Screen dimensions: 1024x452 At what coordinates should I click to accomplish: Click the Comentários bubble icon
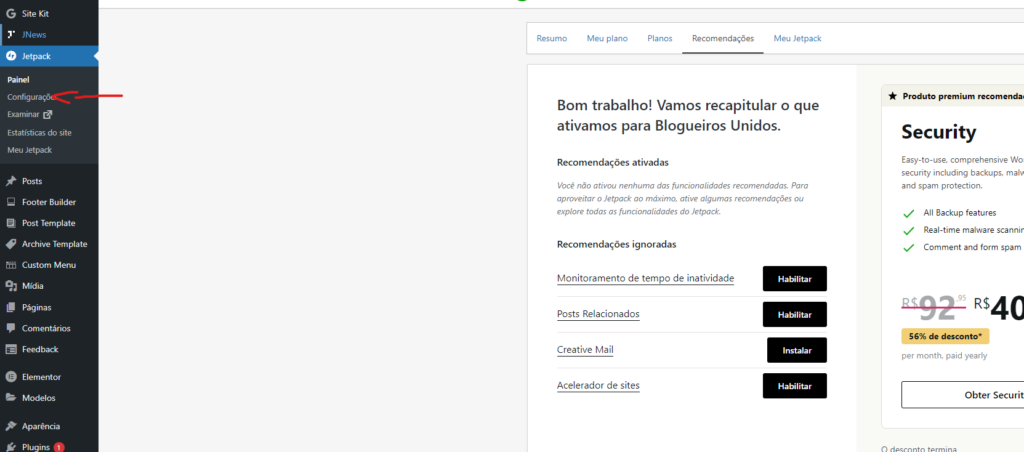pos(11,328)
